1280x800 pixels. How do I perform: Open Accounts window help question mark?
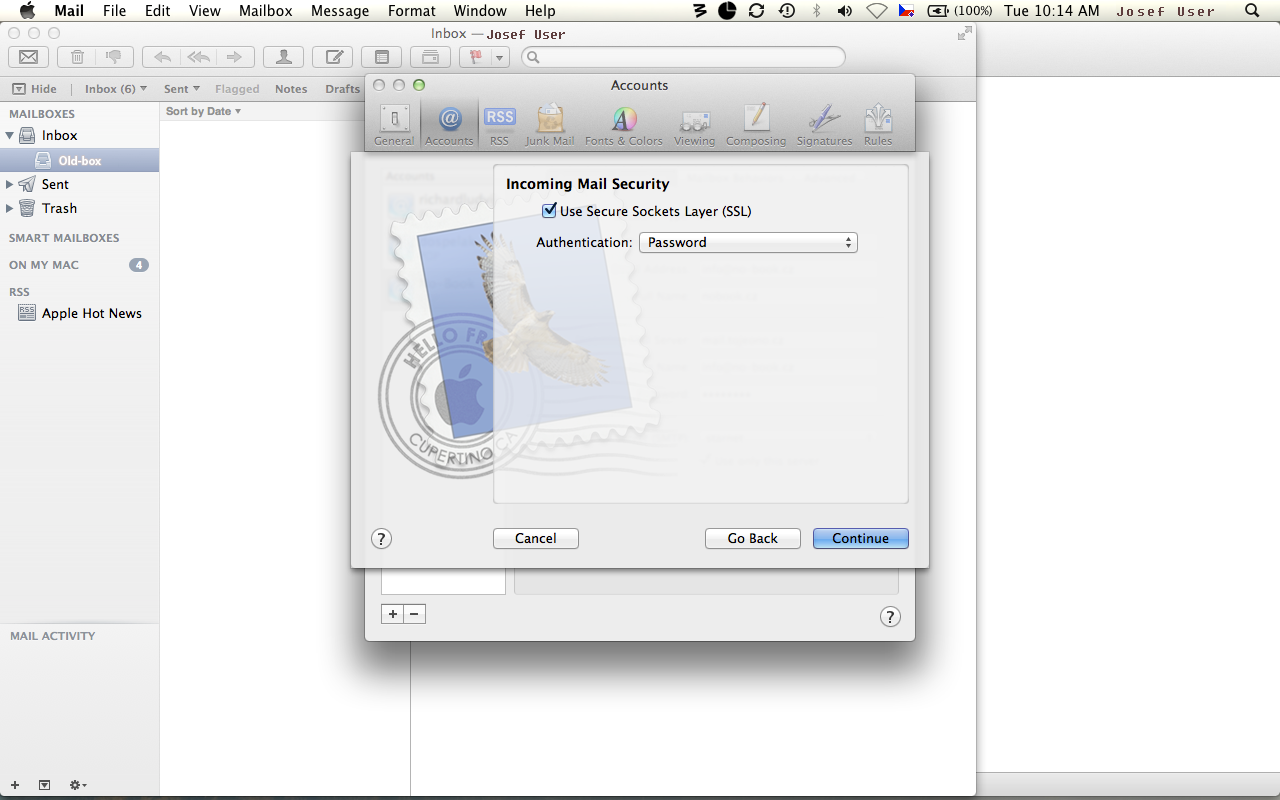[890, 617]
